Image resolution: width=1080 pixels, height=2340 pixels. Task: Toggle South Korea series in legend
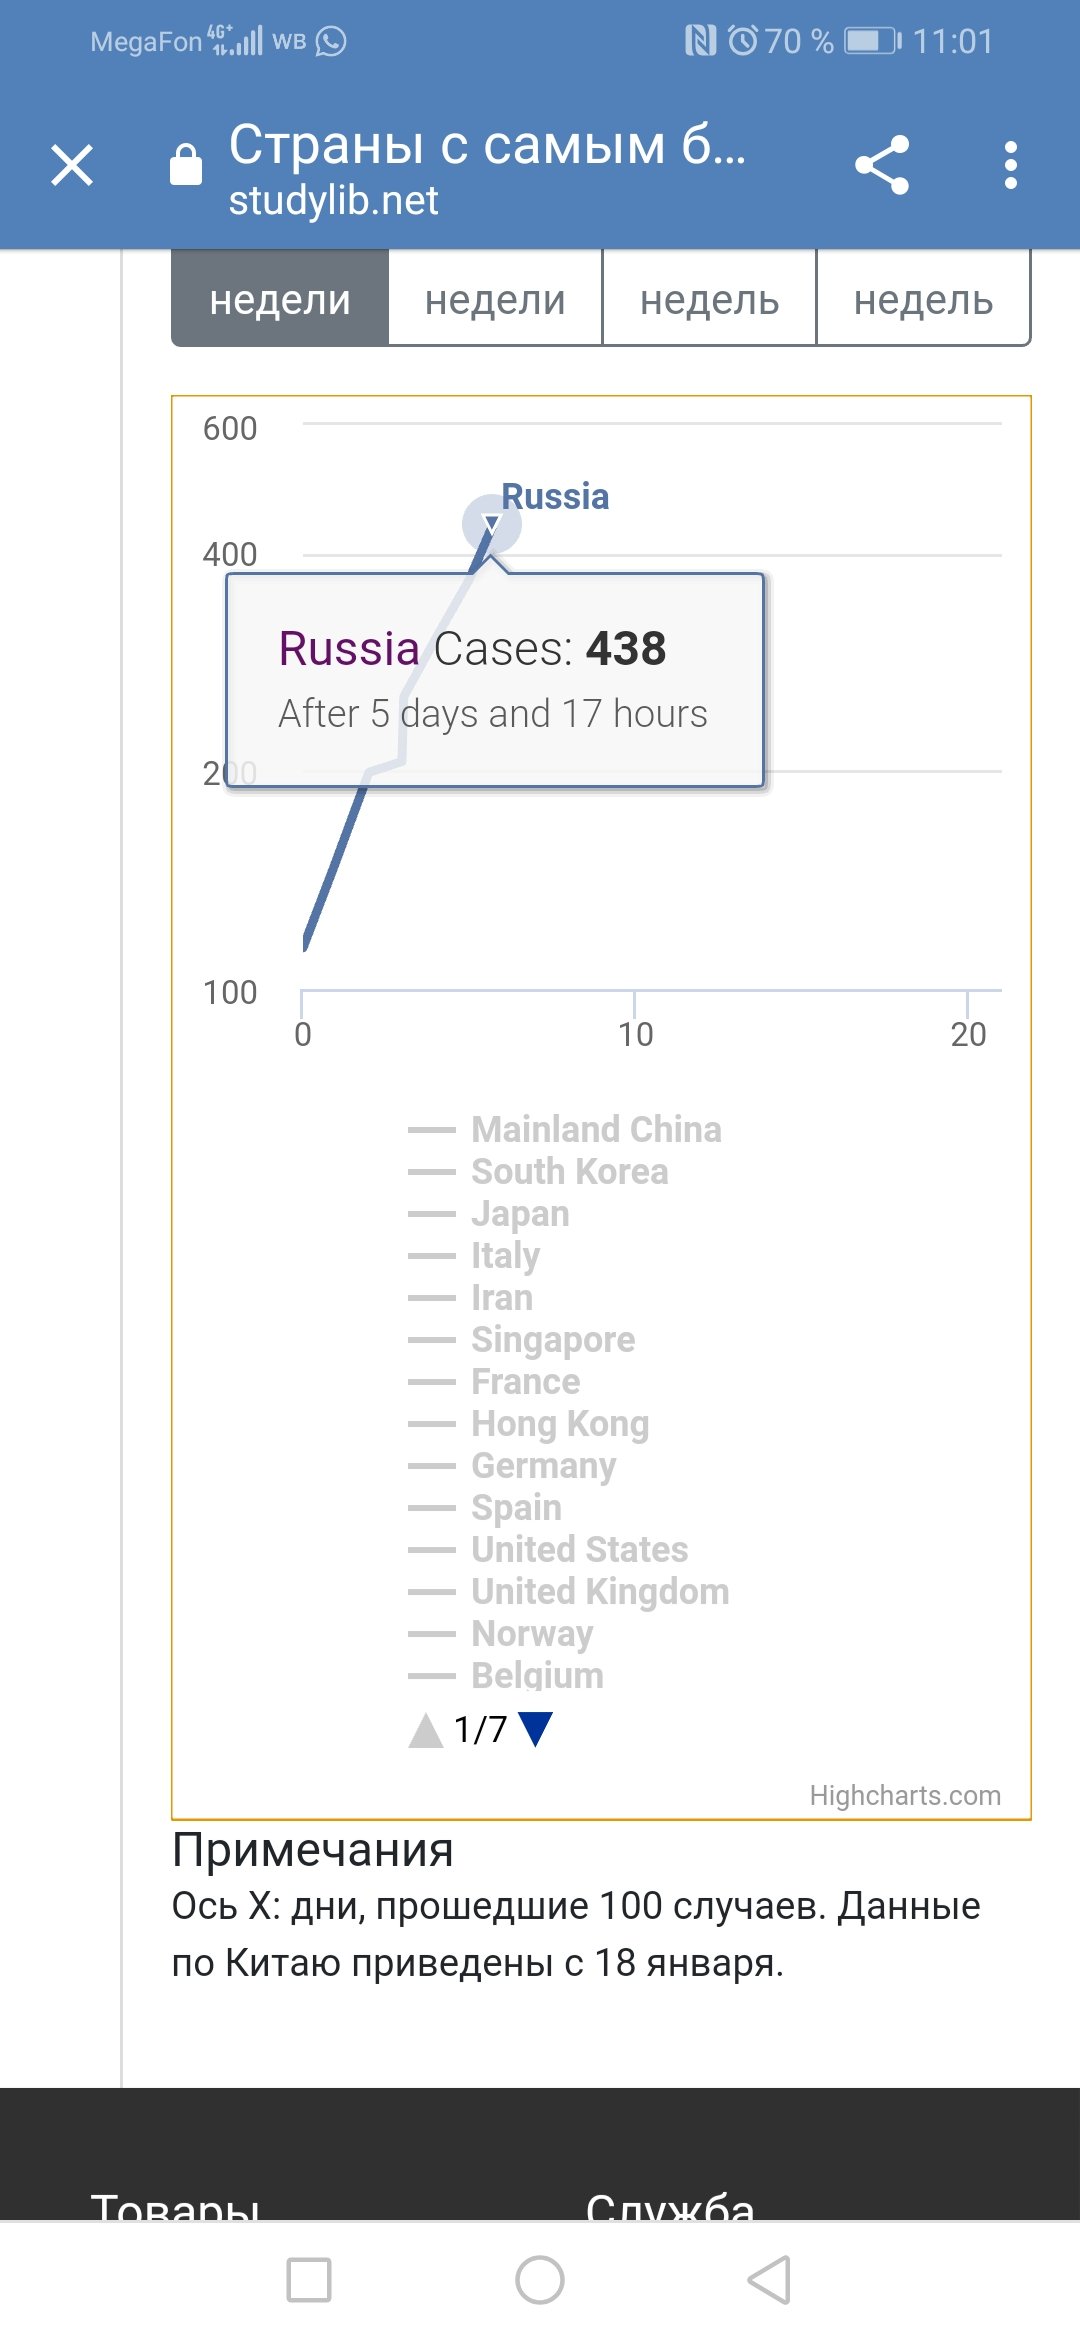click(x=569, y=1172)
